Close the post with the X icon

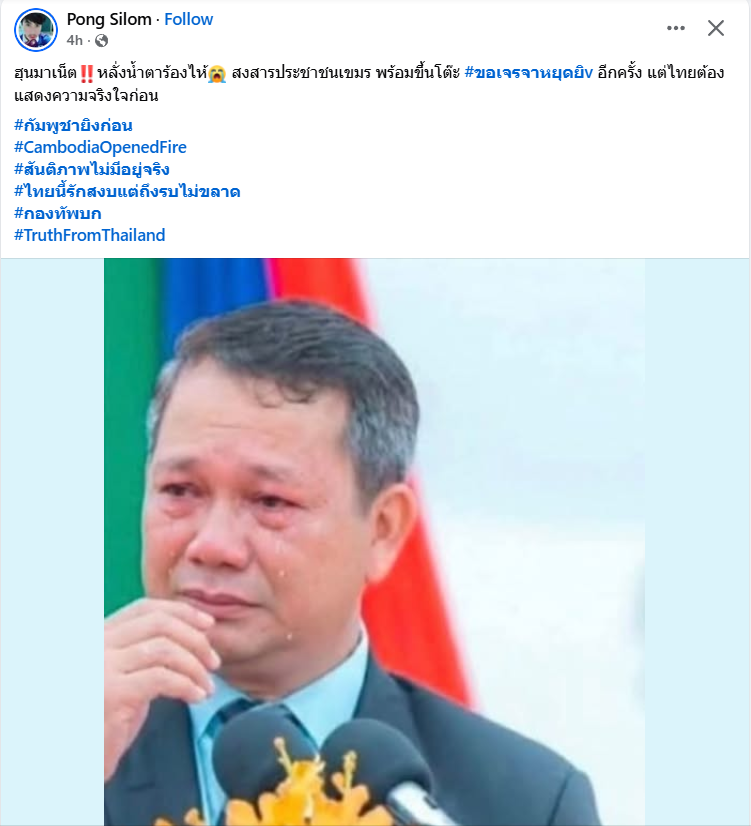point(716,28)
